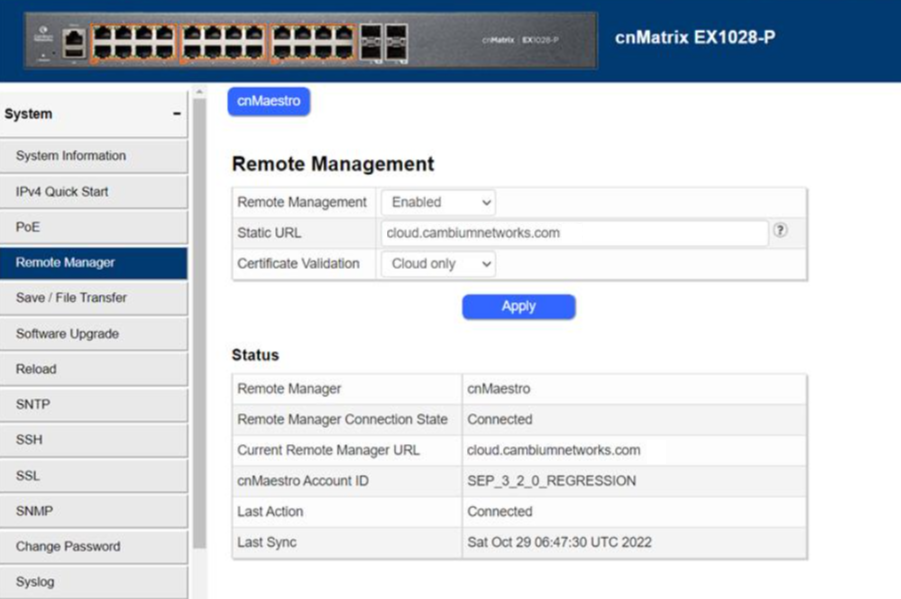Click the Remote Management heading
The width and height of the screenshot is (901, 599).
(x=333, y=164)
